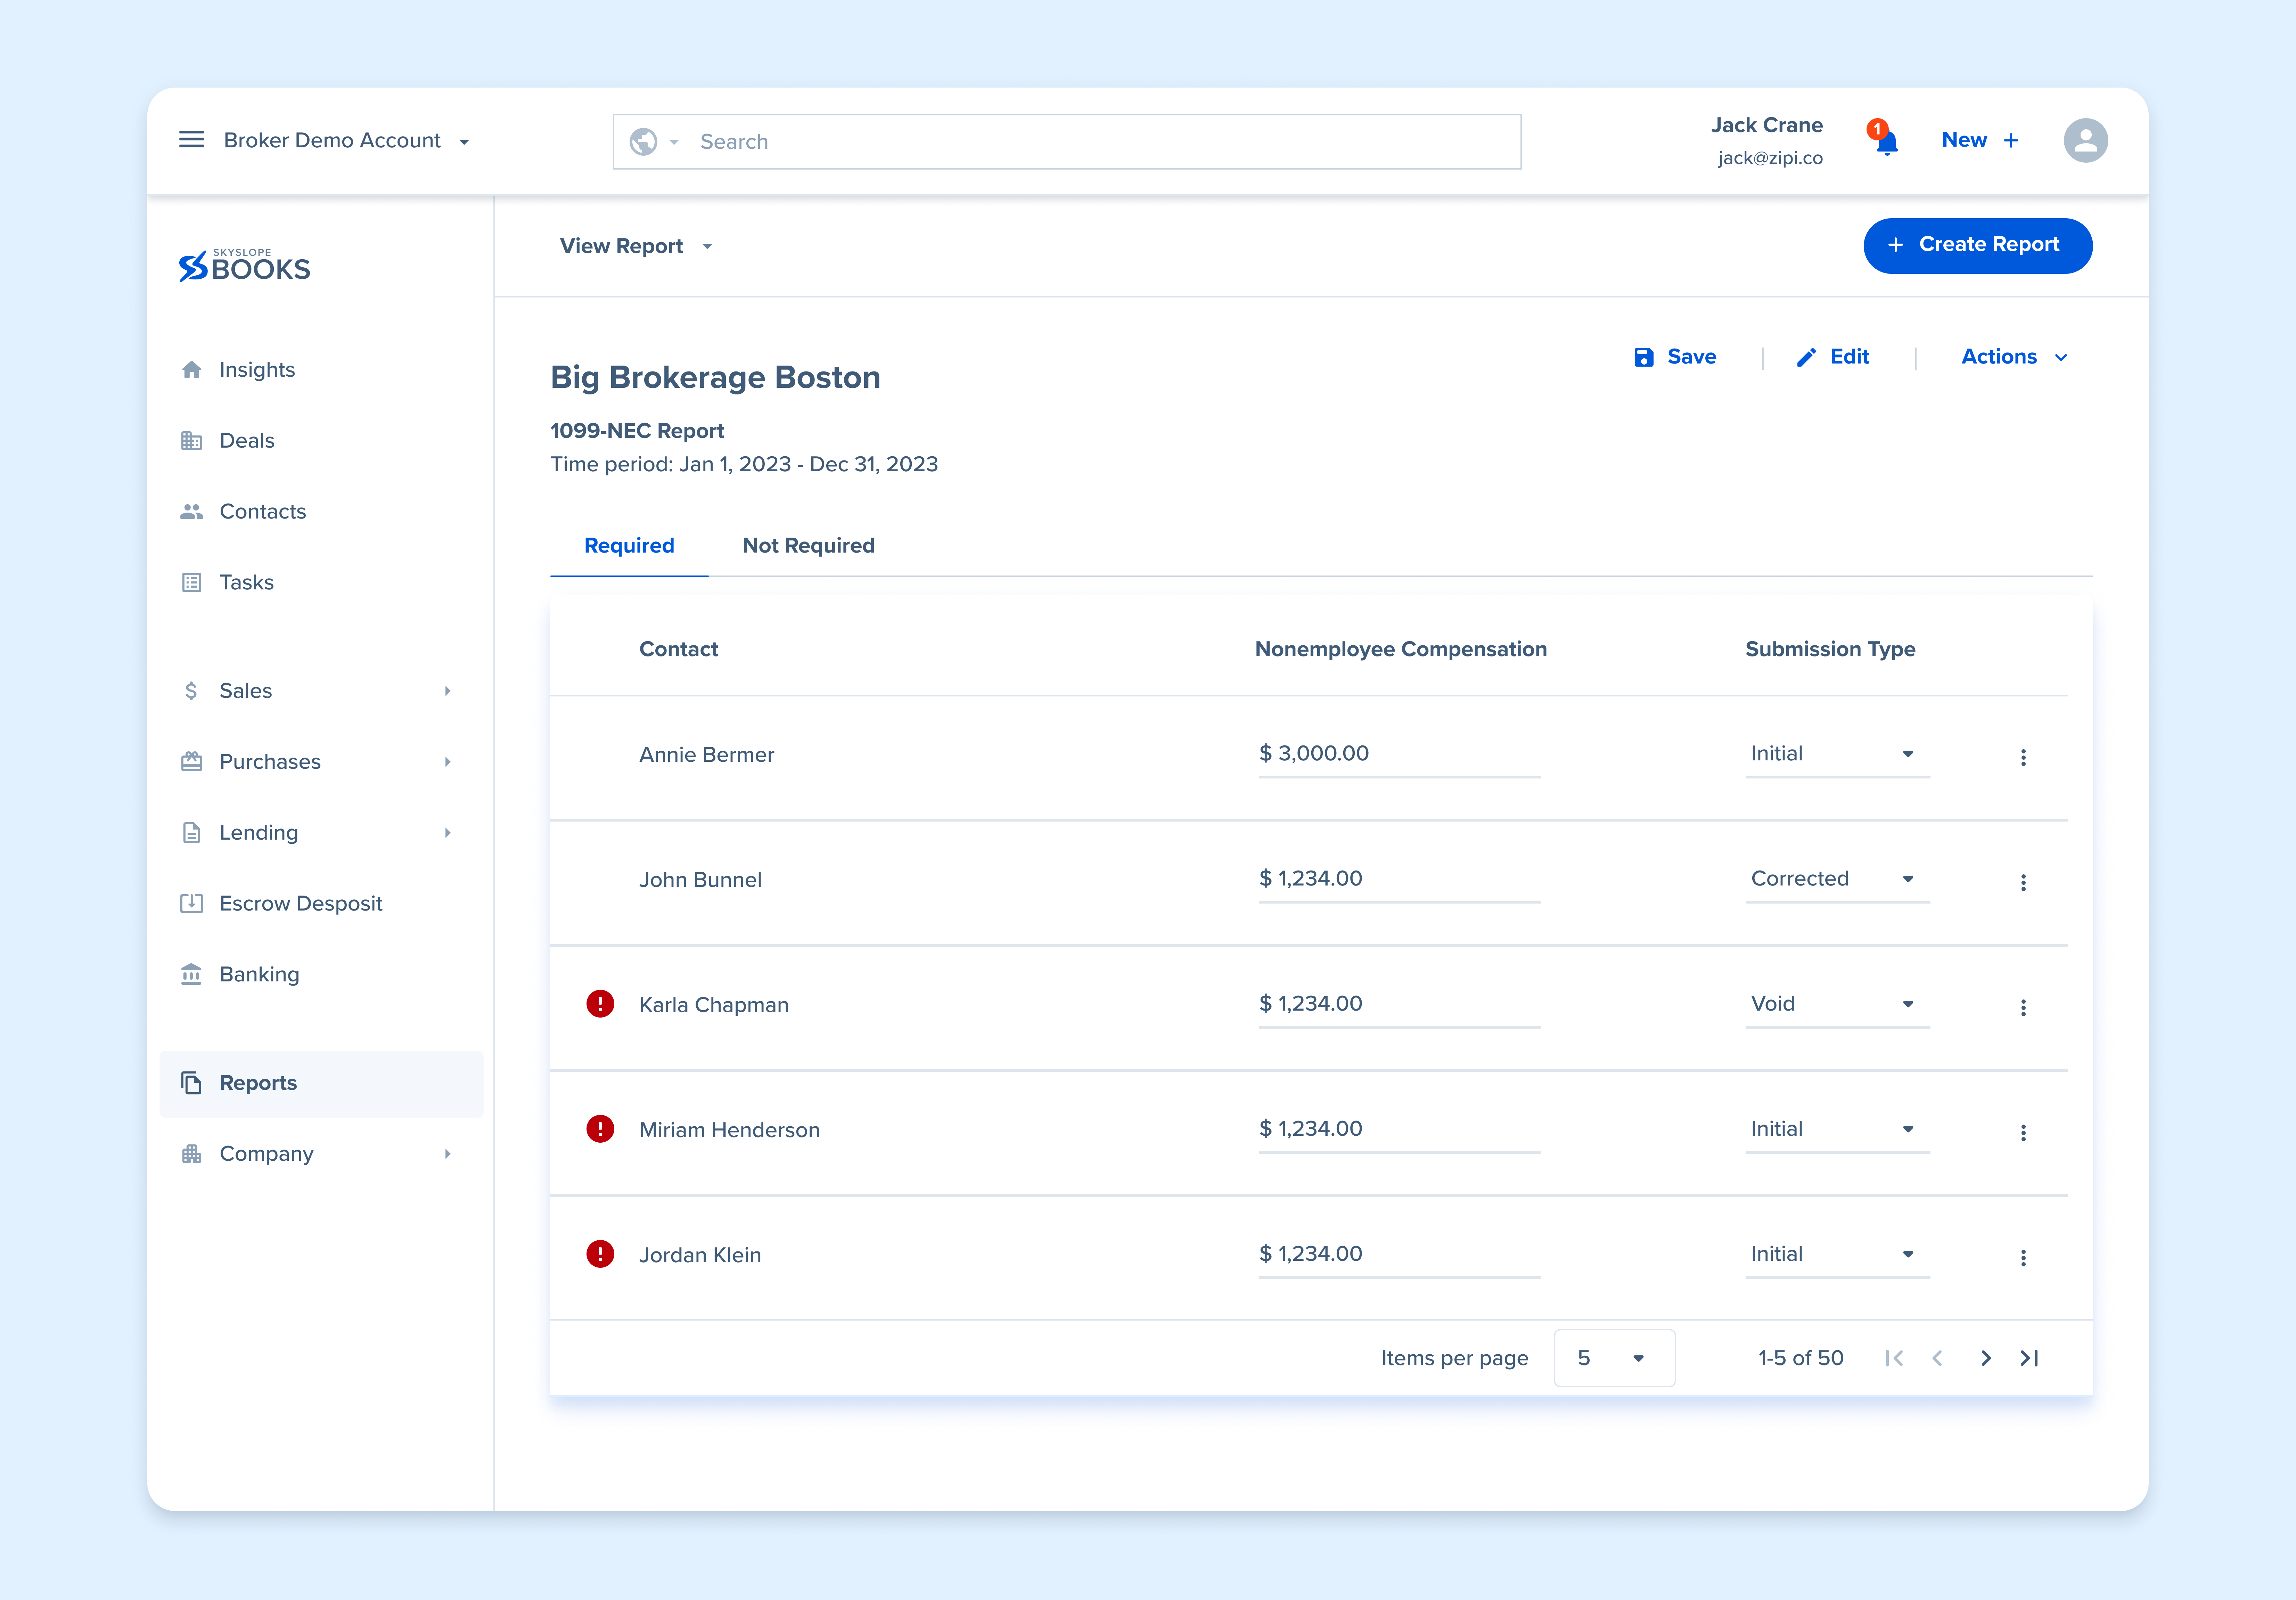Click the Save report button
This screenshot has width=2296, height=1600.
1675,357
